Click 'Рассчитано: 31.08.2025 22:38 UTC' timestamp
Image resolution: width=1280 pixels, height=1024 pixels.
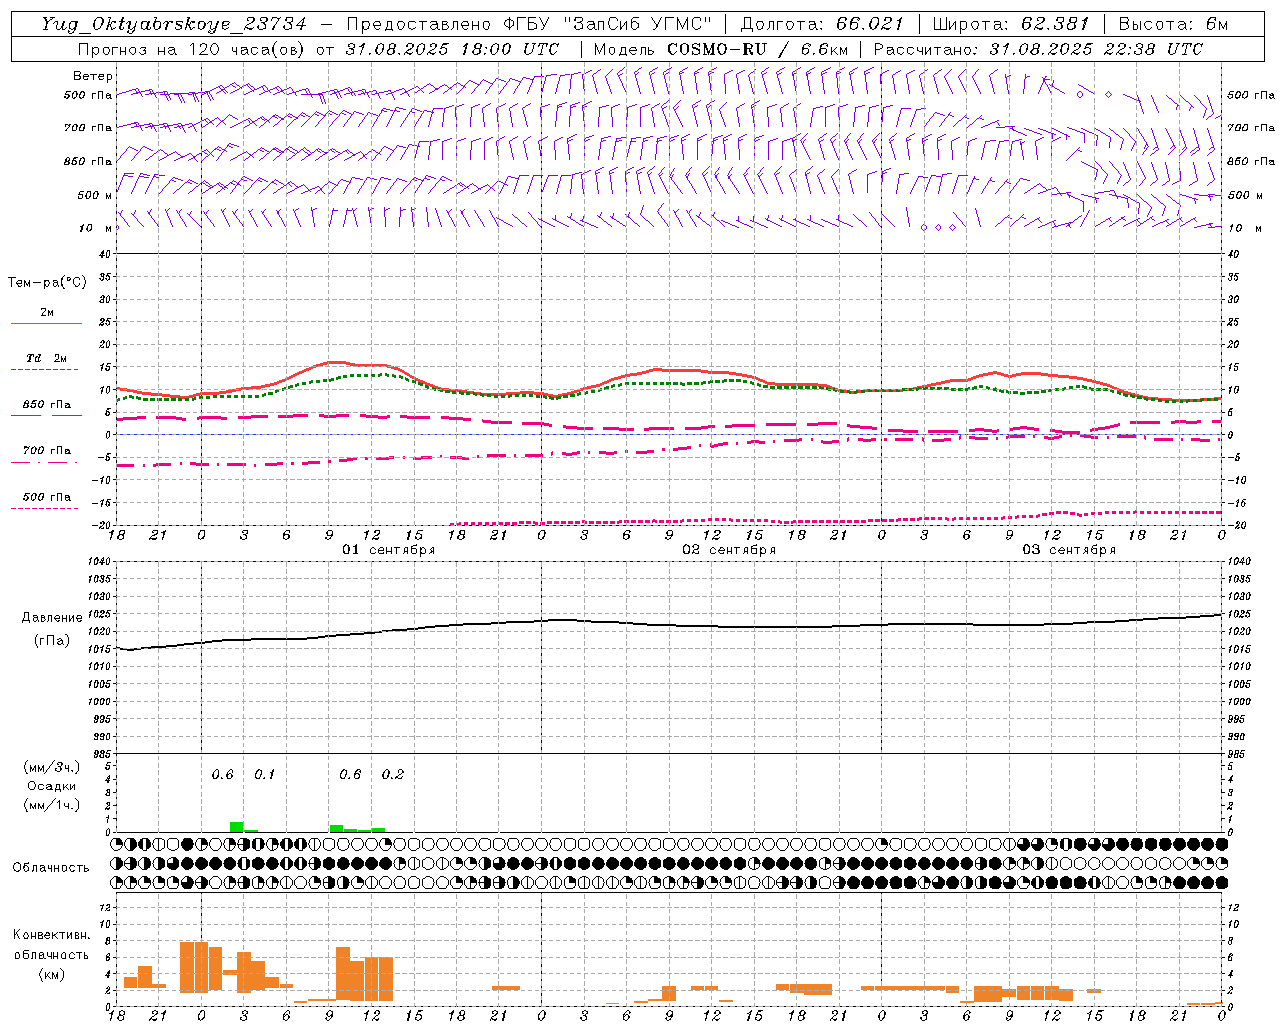[1038, 49]
